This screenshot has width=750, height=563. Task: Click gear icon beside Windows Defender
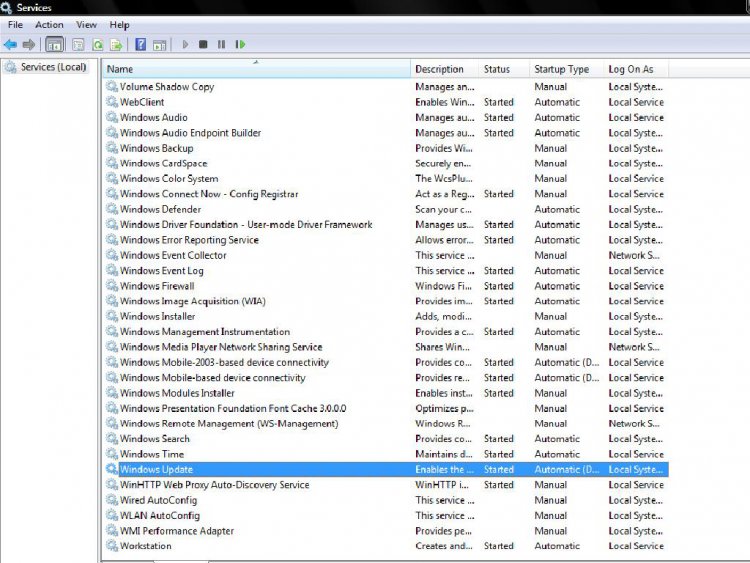tap(112, 209)
